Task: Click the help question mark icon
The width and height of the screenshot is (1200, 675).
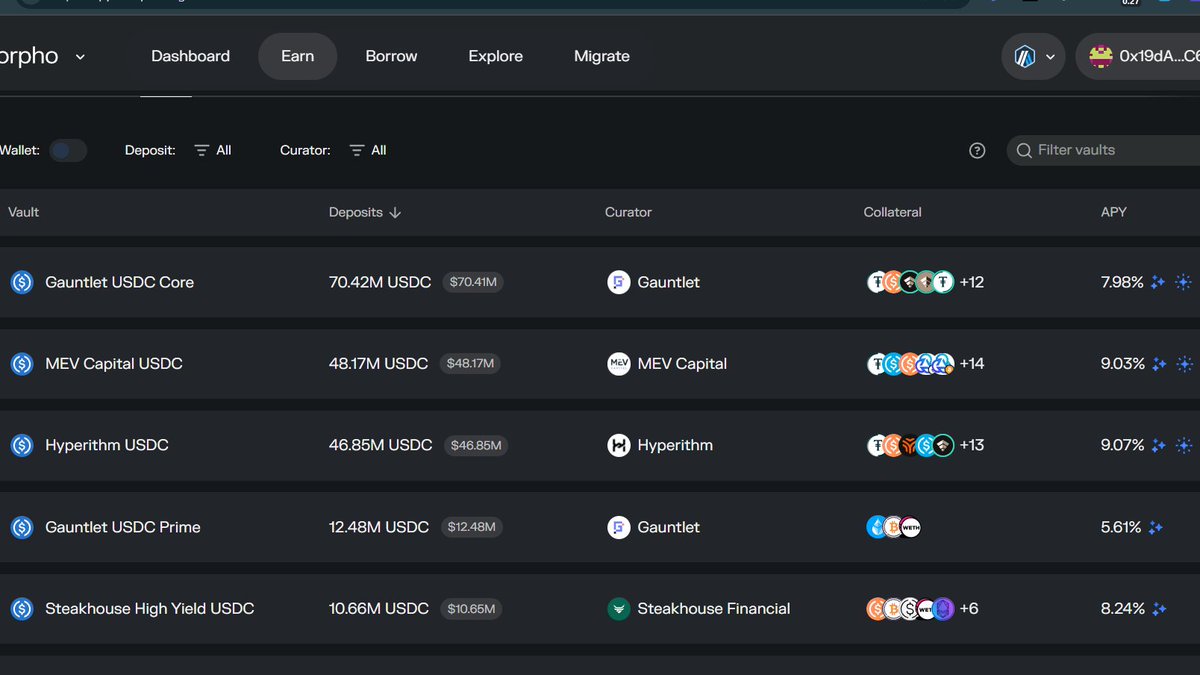Action: [977, 150]
